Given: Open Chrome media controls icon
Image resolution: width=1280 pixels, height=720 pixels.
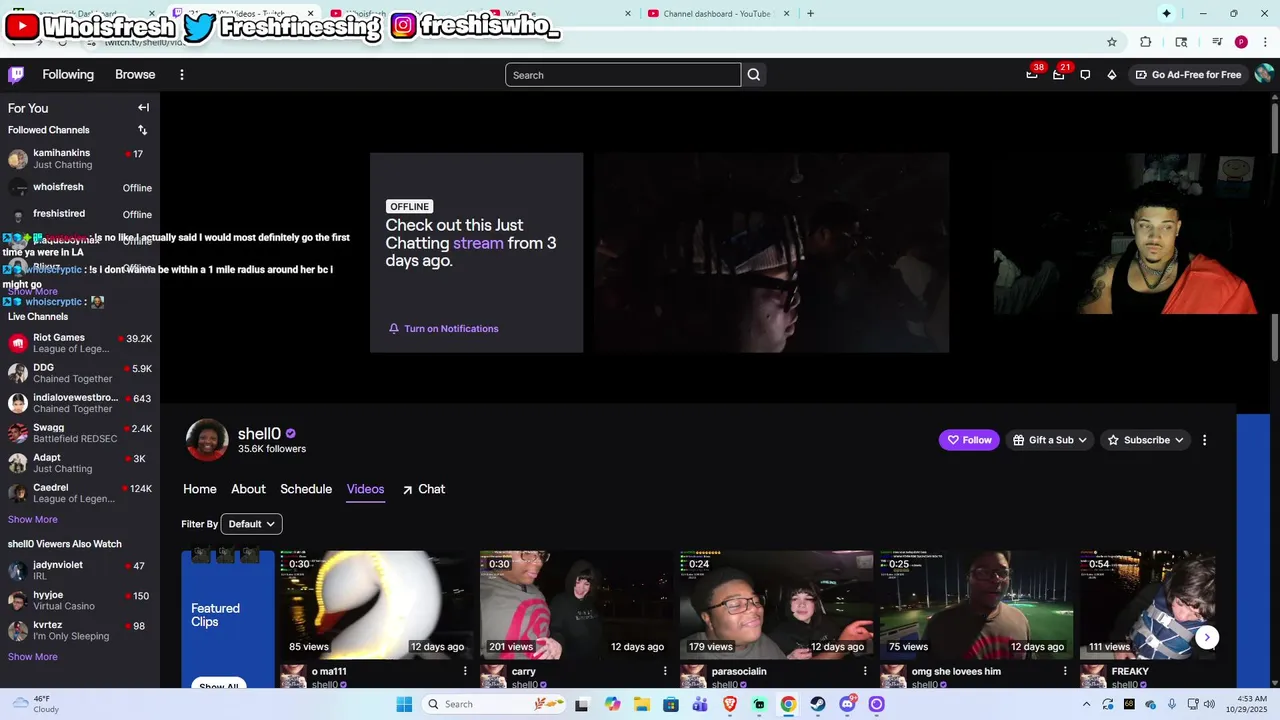Looking at the screenshot, I should click(1217, 42).
